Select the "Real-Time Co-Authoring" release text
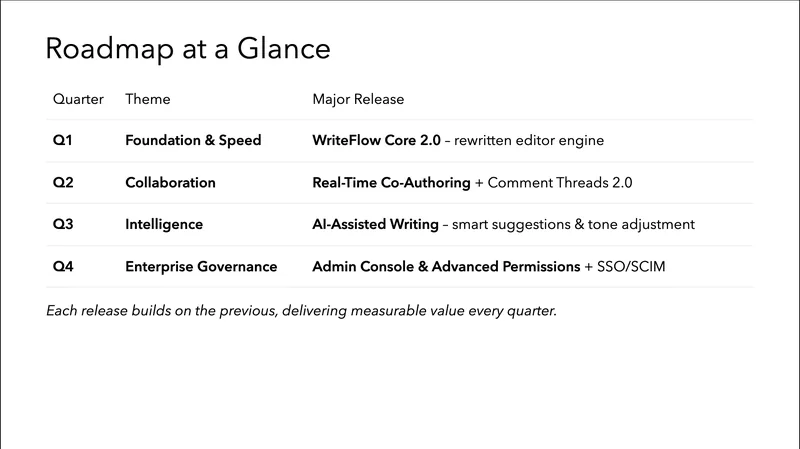This screenshot has height=449, width=800. click(391, 183)
